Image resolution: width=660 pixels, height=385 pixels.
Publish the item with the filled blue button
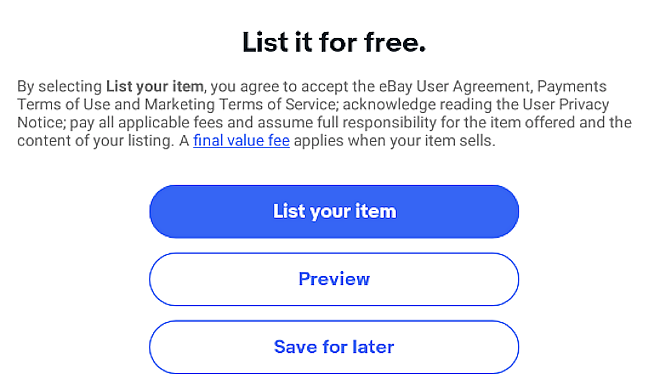(x=334, y=211)
